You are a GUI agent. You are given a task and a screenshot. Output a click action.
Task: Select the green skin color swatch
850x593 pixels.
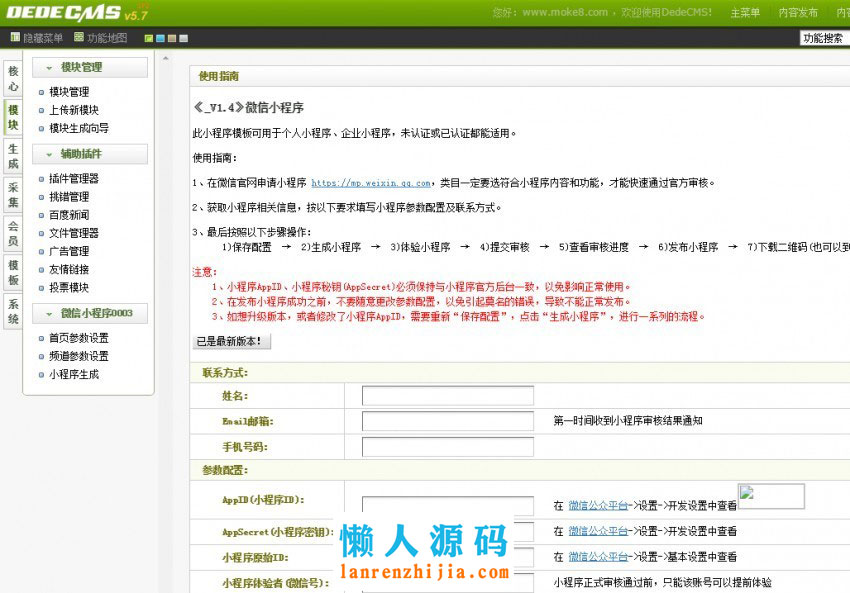149,38
